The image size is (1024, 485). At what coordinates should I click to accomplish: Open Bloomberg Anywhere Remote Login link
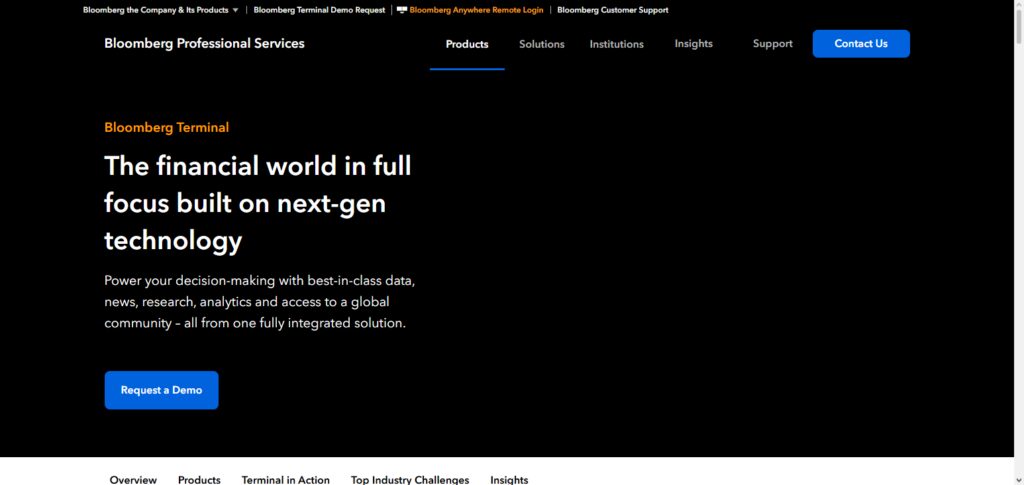(476, 10)
